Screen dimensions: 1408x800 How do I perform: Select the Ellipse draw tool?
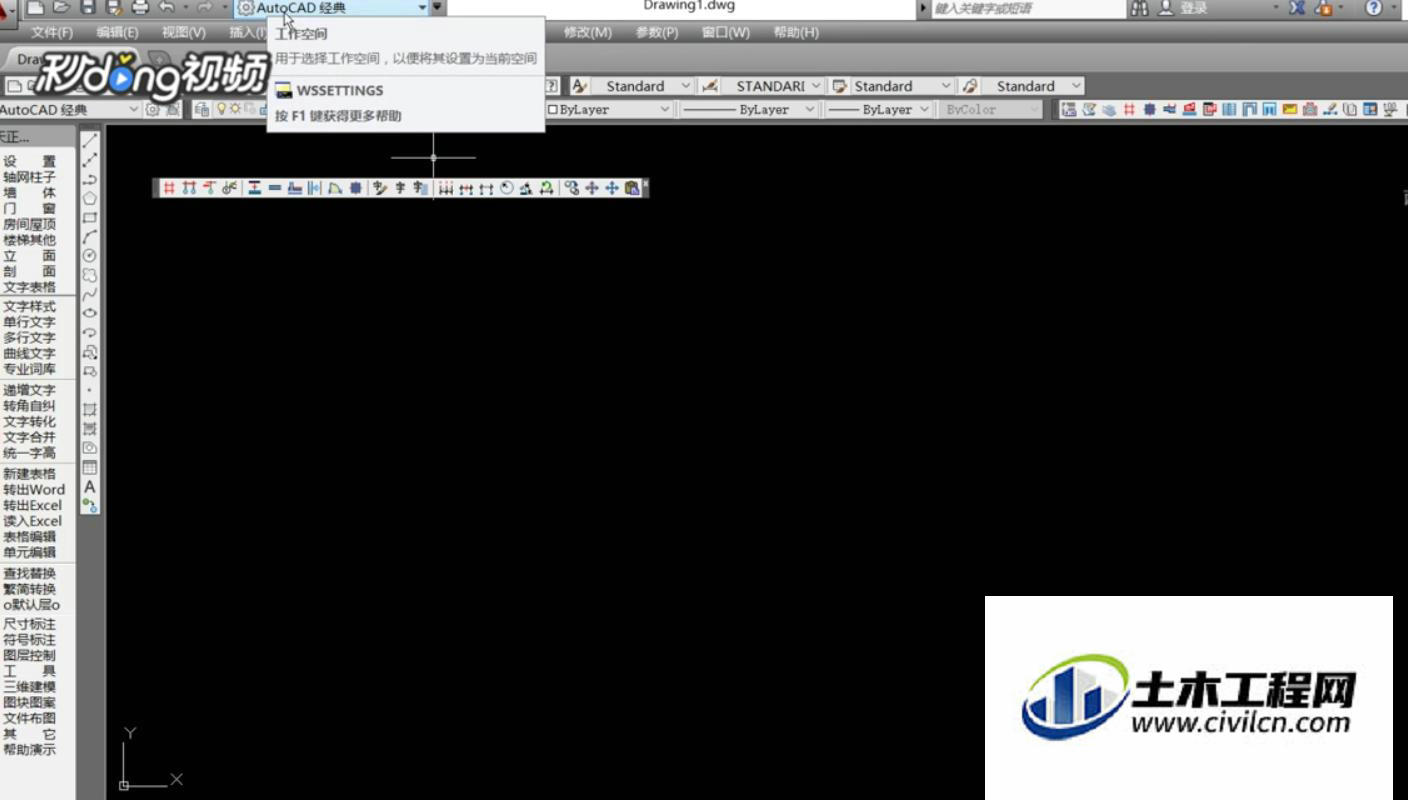90,313
